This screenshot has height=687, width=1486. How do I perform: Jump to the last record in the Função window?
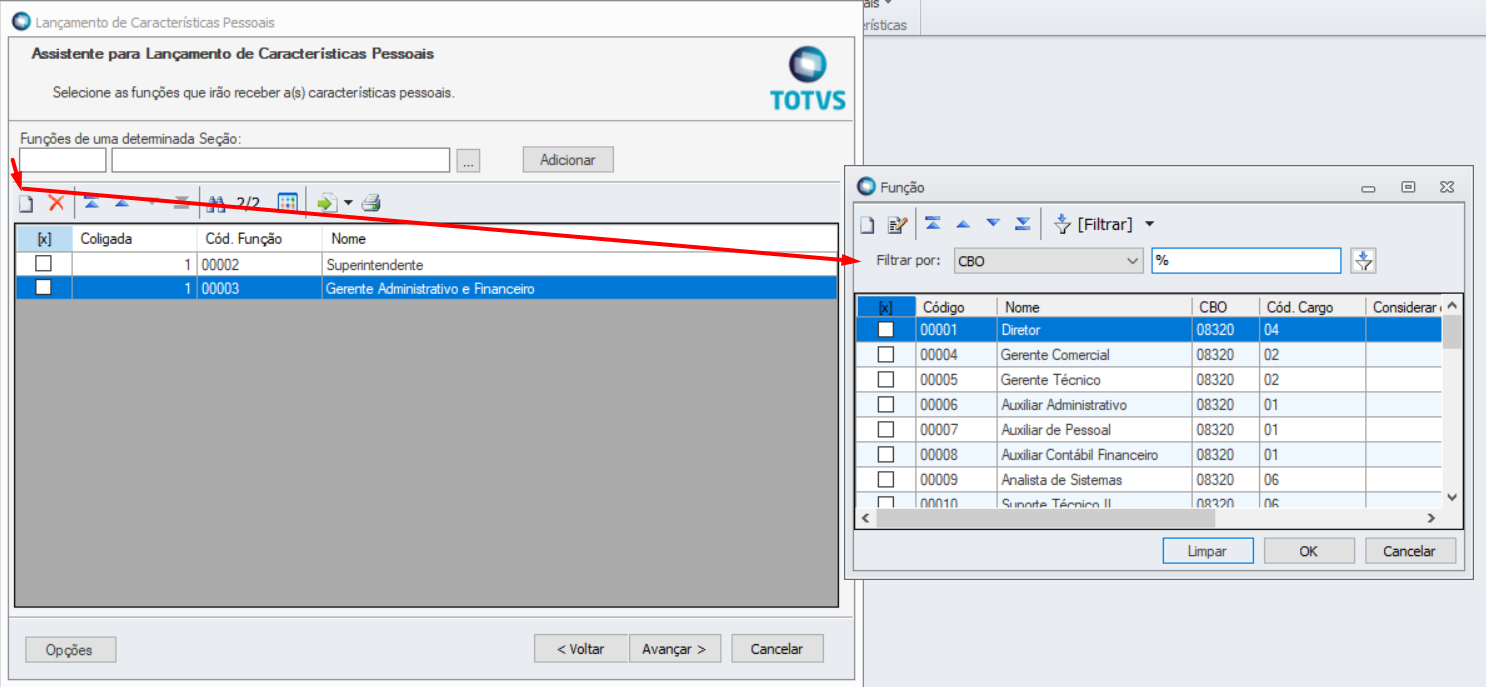1022,223
